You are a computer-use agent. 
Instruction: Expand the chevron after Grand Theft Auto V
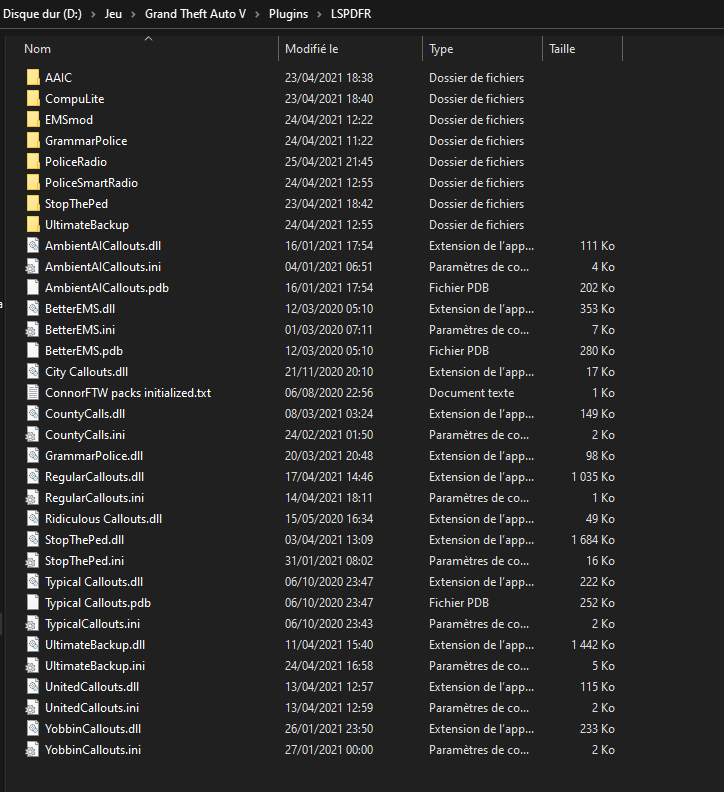[x=258, y=14]
